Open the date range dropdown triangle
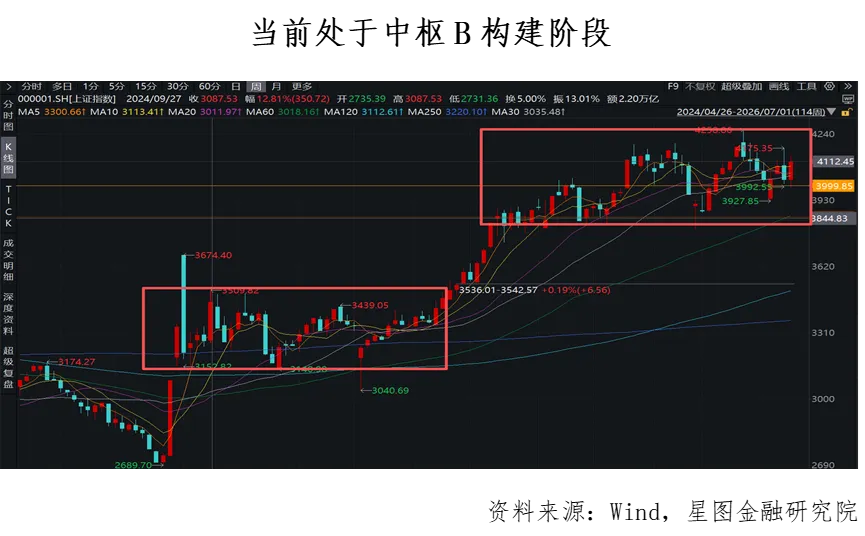Screen dimensions: 865x536 [x=831, y=112]
